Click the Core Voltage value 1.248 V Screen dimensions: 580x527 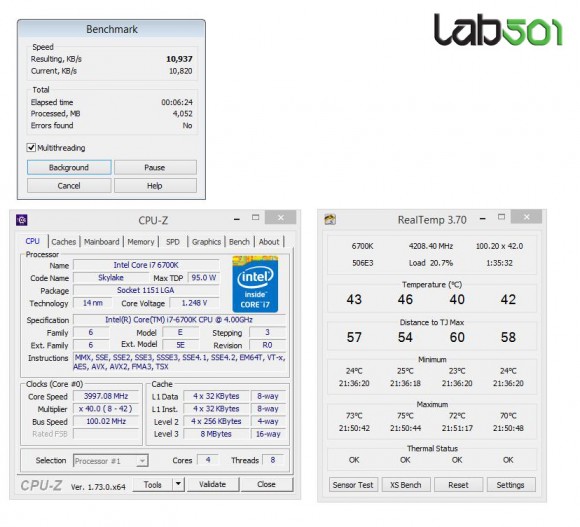coord(194,303)
